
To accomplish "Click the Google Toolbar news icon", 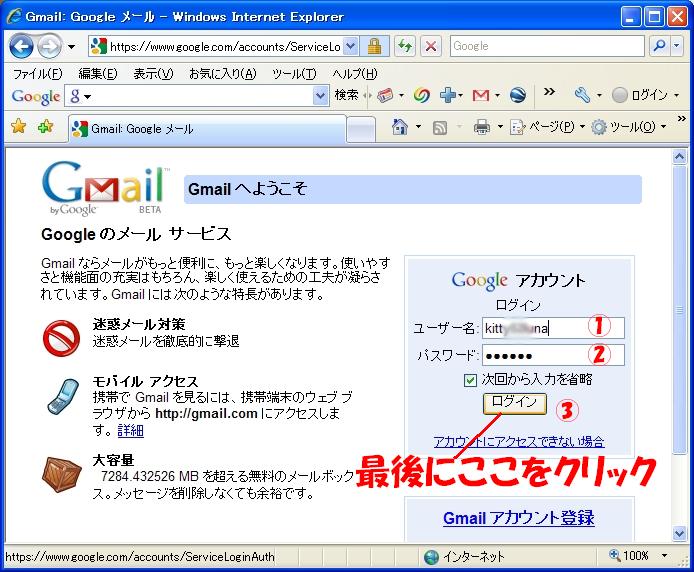I will pyautogui.click(x=385, y=95).
